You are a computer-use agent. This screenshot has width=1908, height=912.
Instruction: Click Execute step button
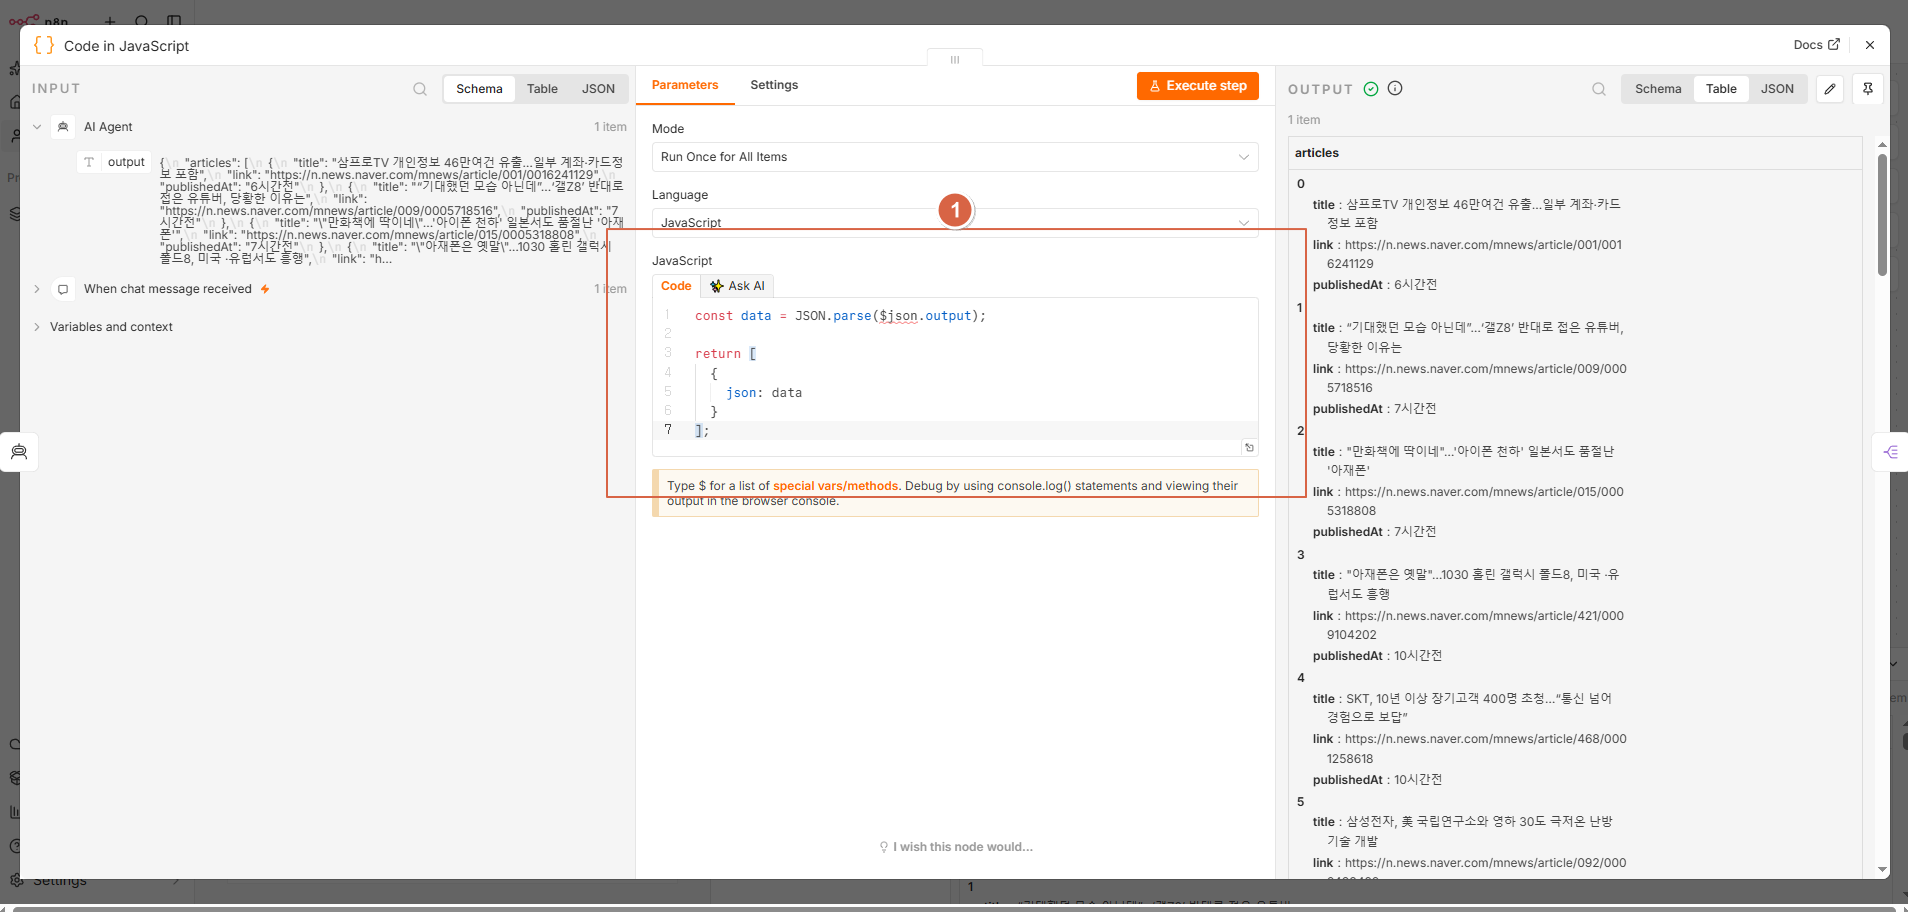(1197, 86)
